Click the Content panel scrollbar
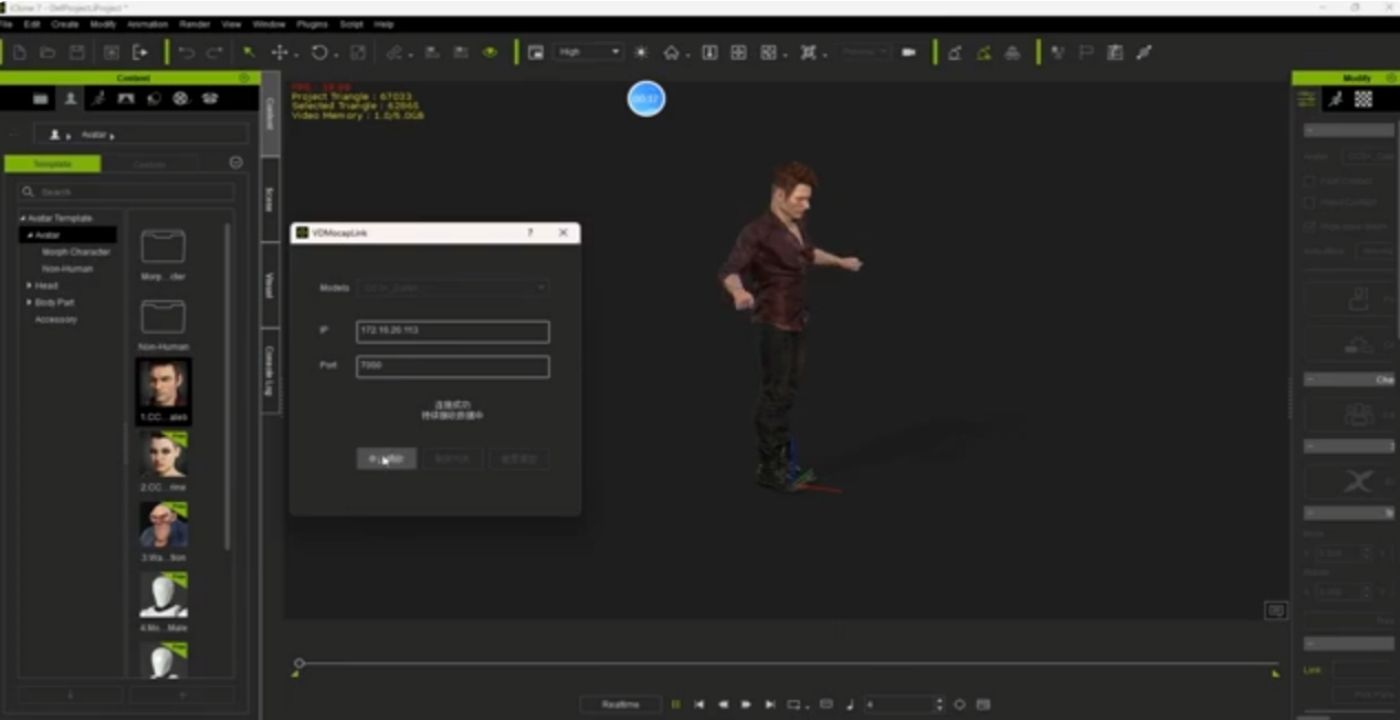1400x720 pixels. click(227, 385)
